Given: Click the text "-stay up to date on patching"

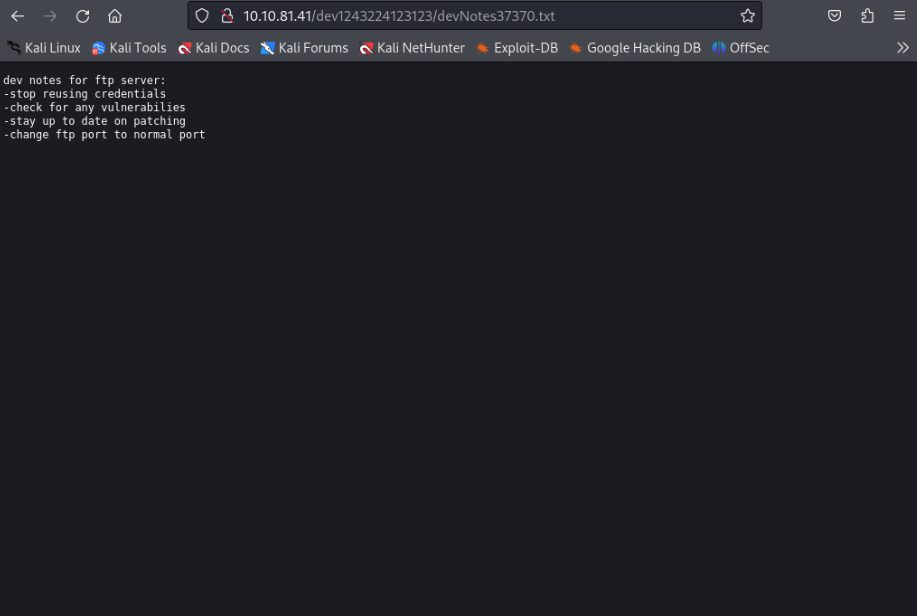Looking at the screenshot, I should point(94,121).
